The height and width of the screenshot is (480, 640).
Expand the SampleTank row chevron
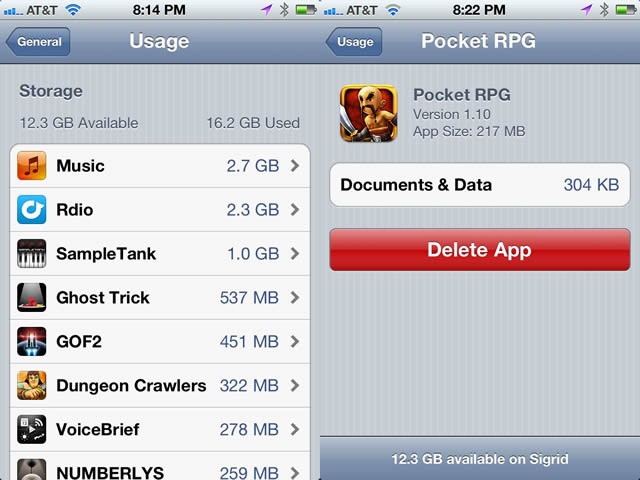[x=295, y=253]
